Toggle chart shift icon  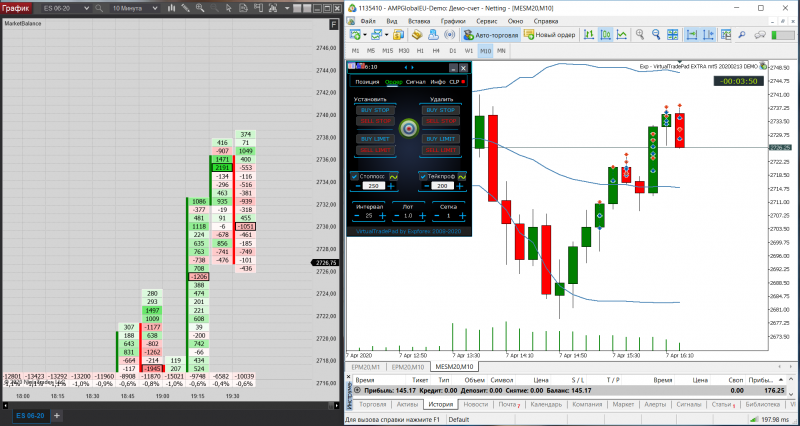coord(708,35)
